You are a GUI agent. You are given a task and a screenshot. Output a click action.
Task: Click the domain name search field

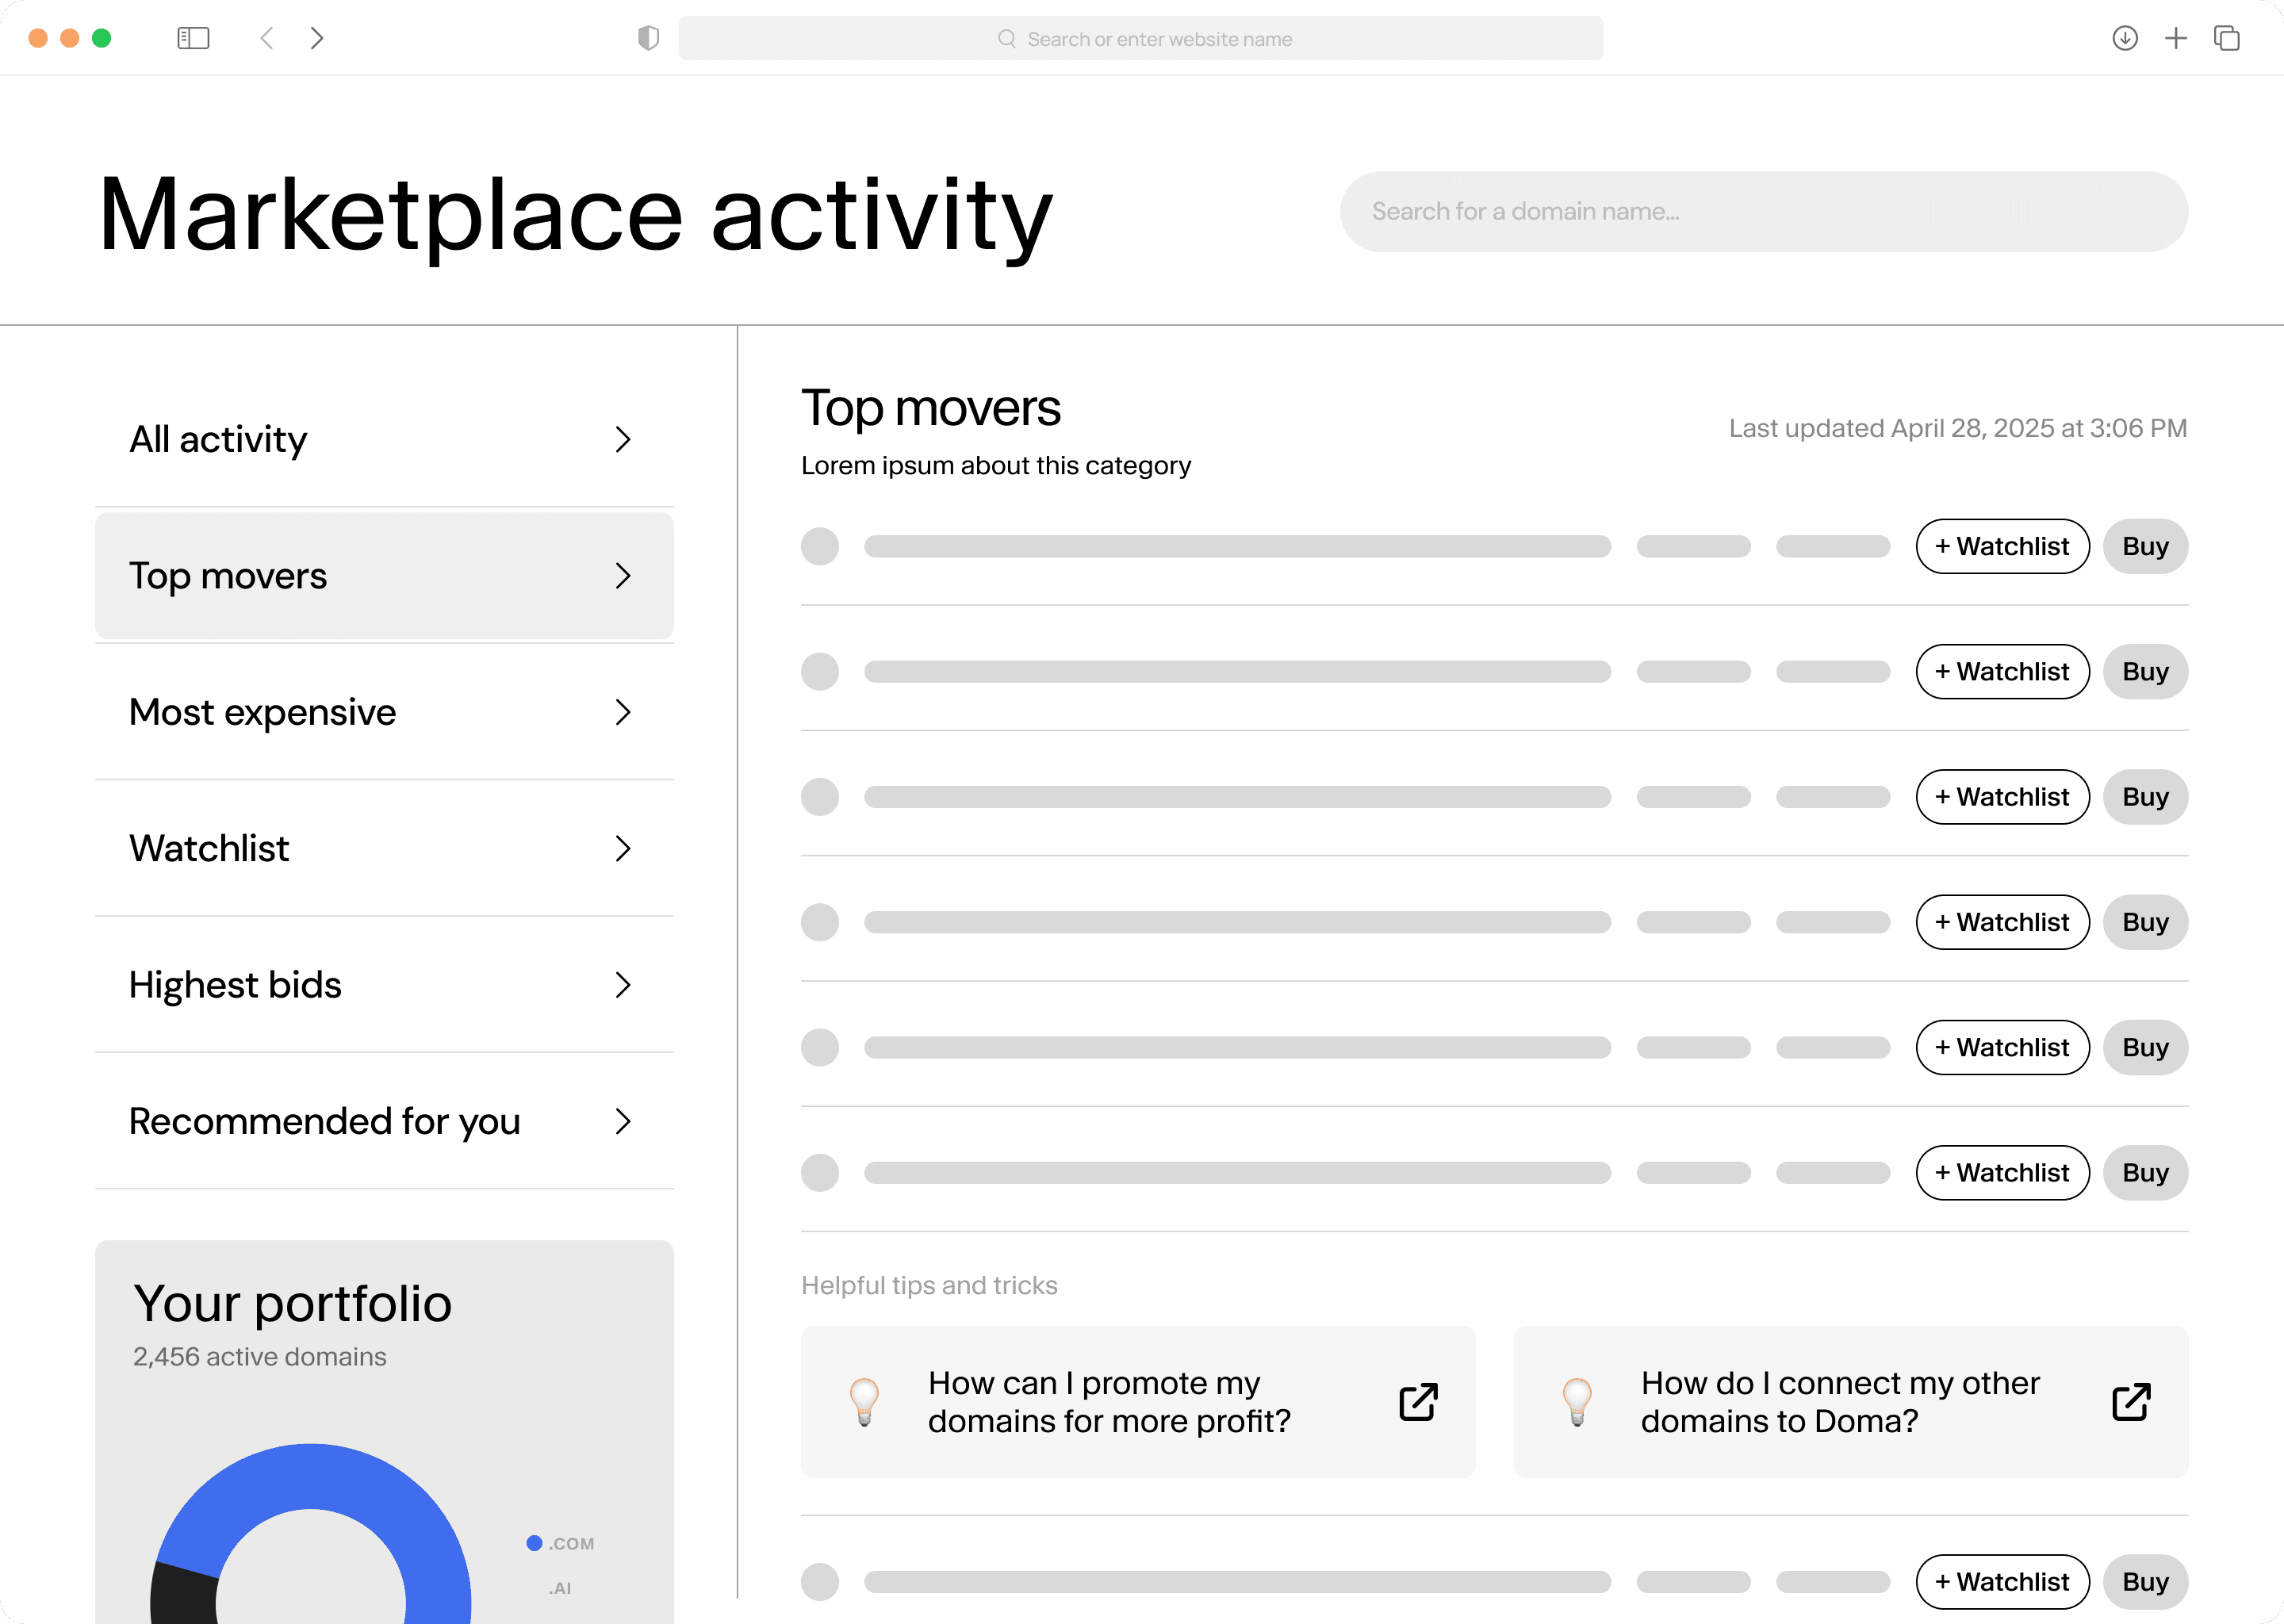(1763, 211)
